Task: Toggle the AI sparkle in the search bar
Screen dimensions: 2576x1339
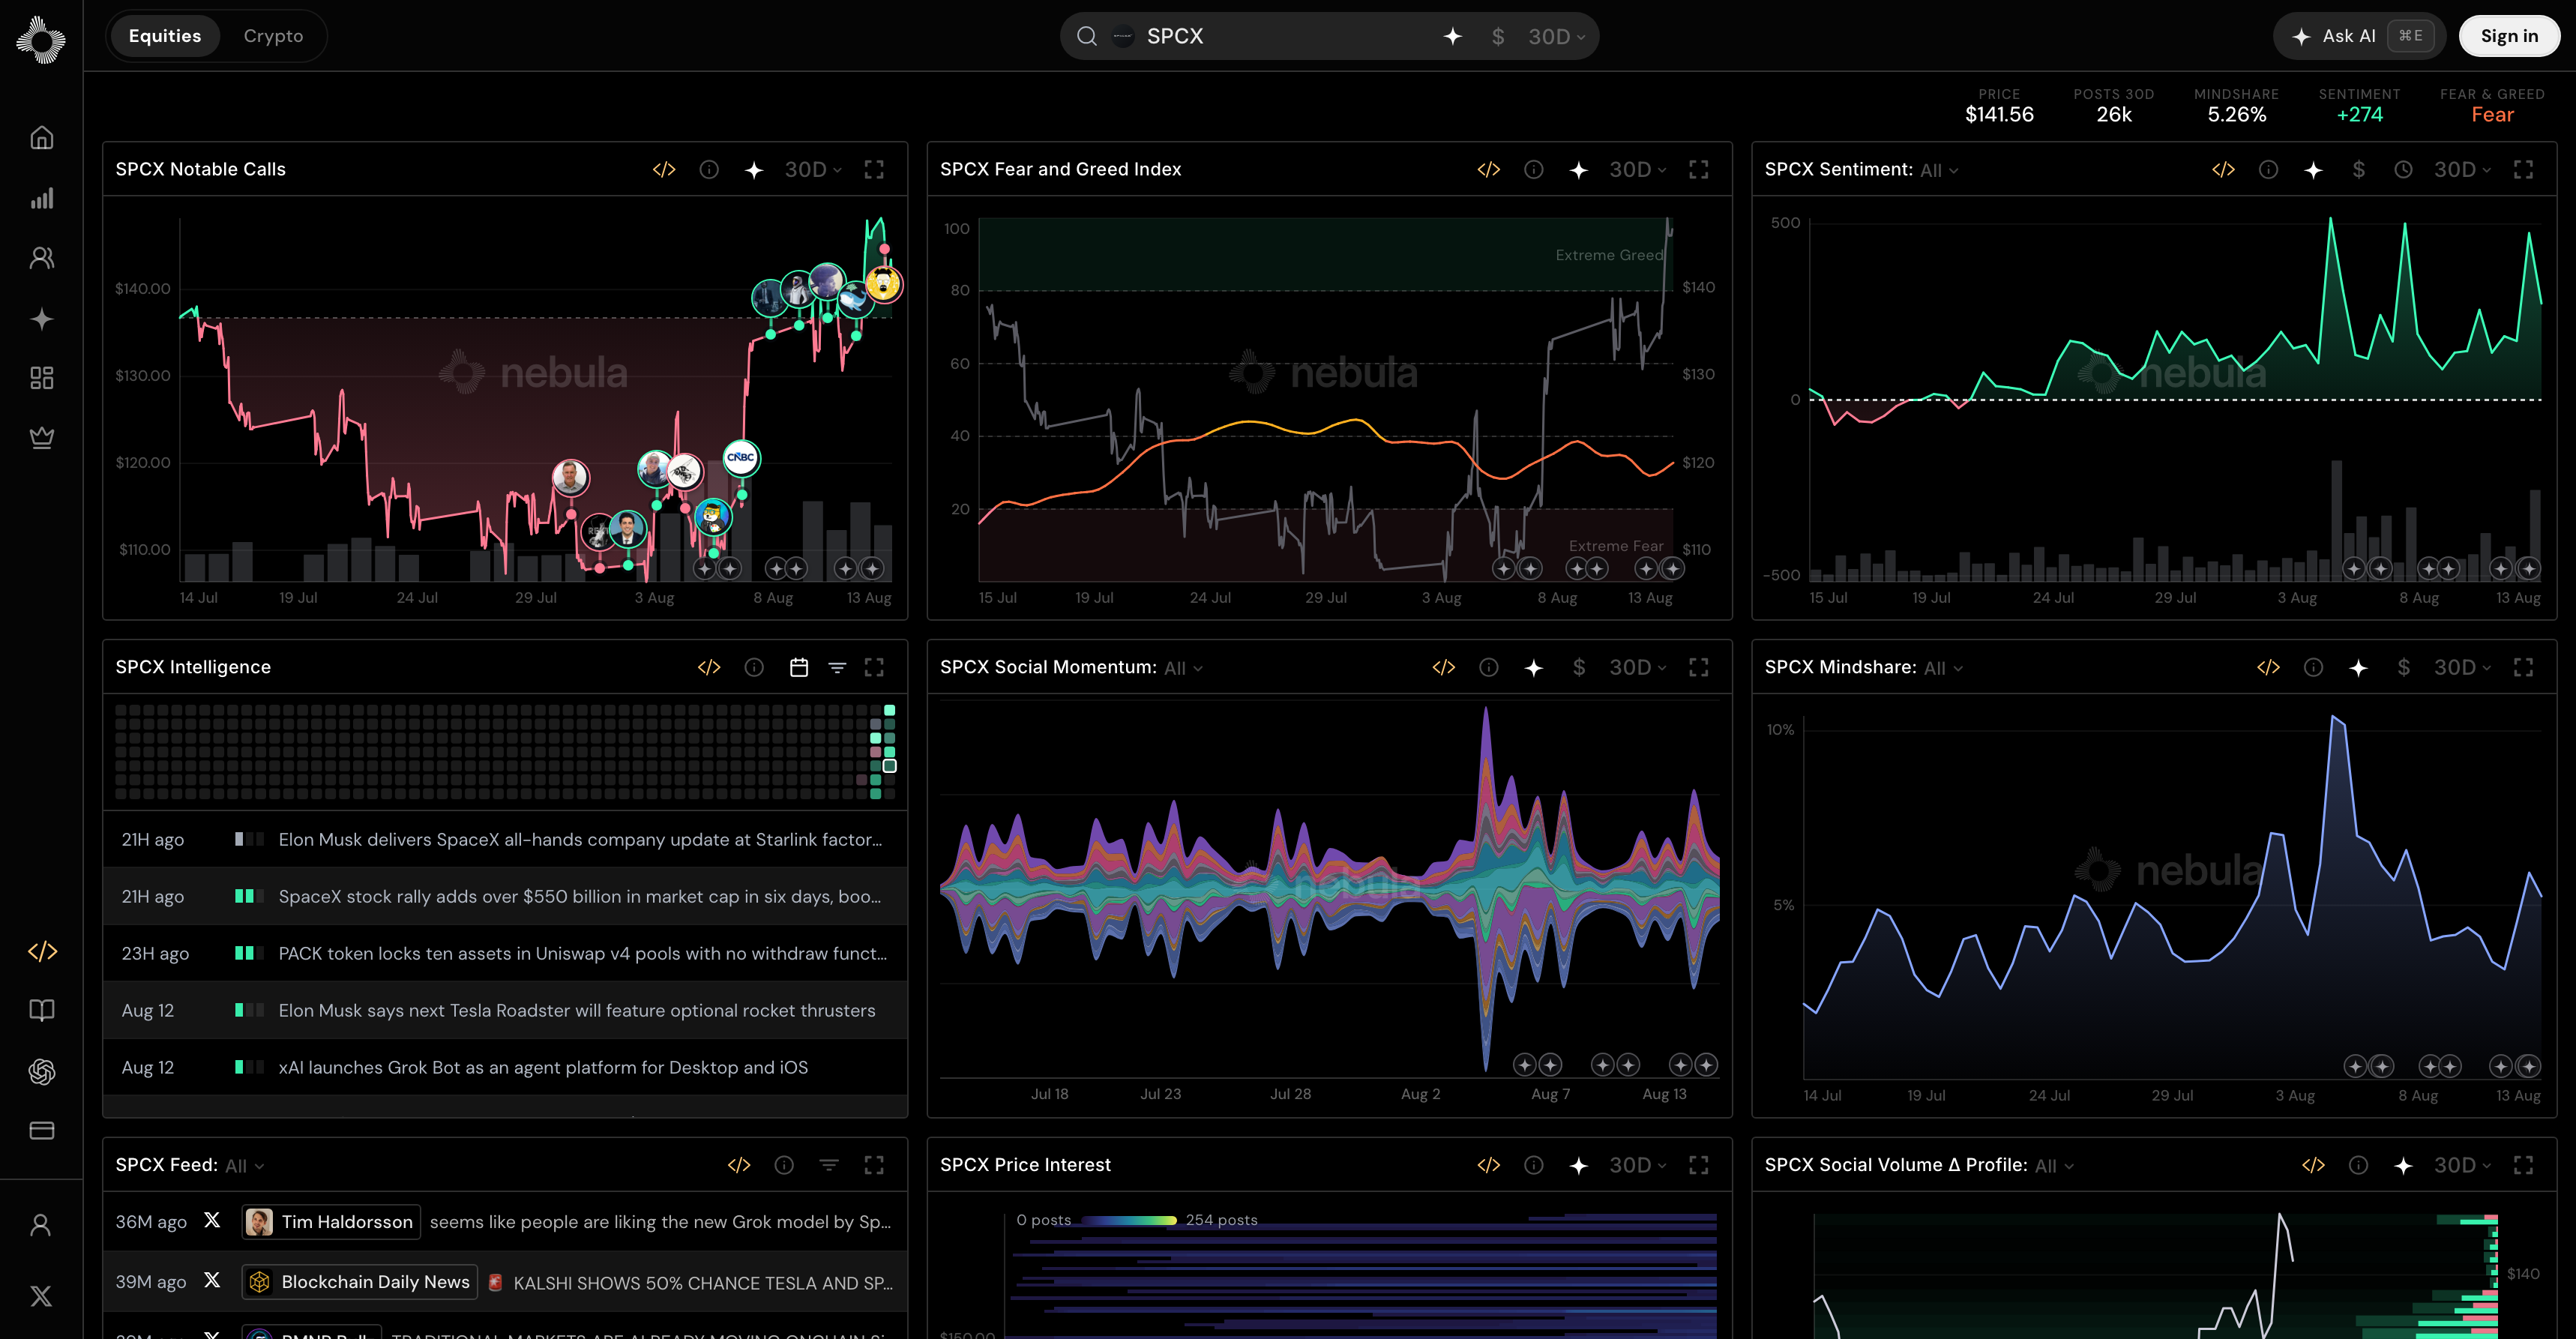Action: [x=1453, y=36]
